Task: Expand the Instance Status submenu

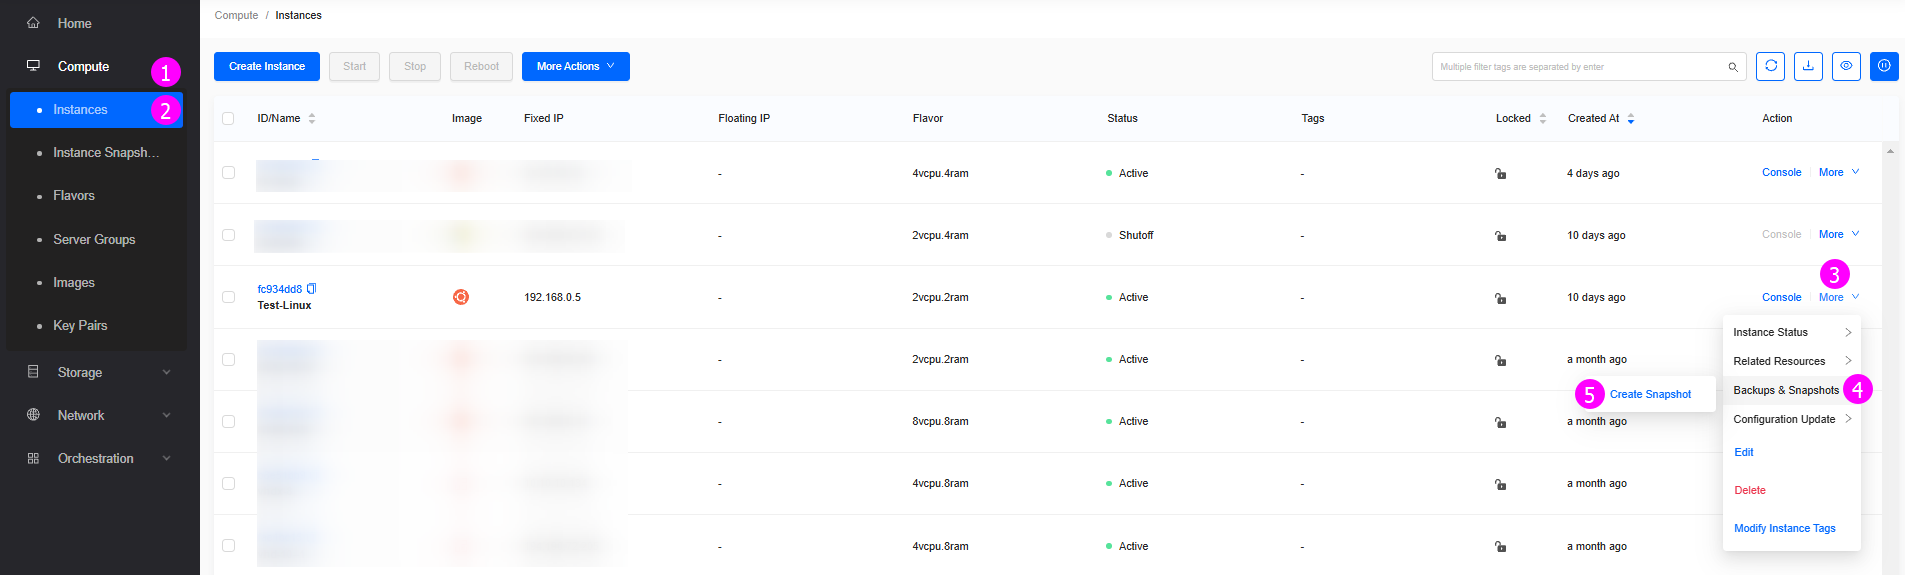Action: point(1791,332)
